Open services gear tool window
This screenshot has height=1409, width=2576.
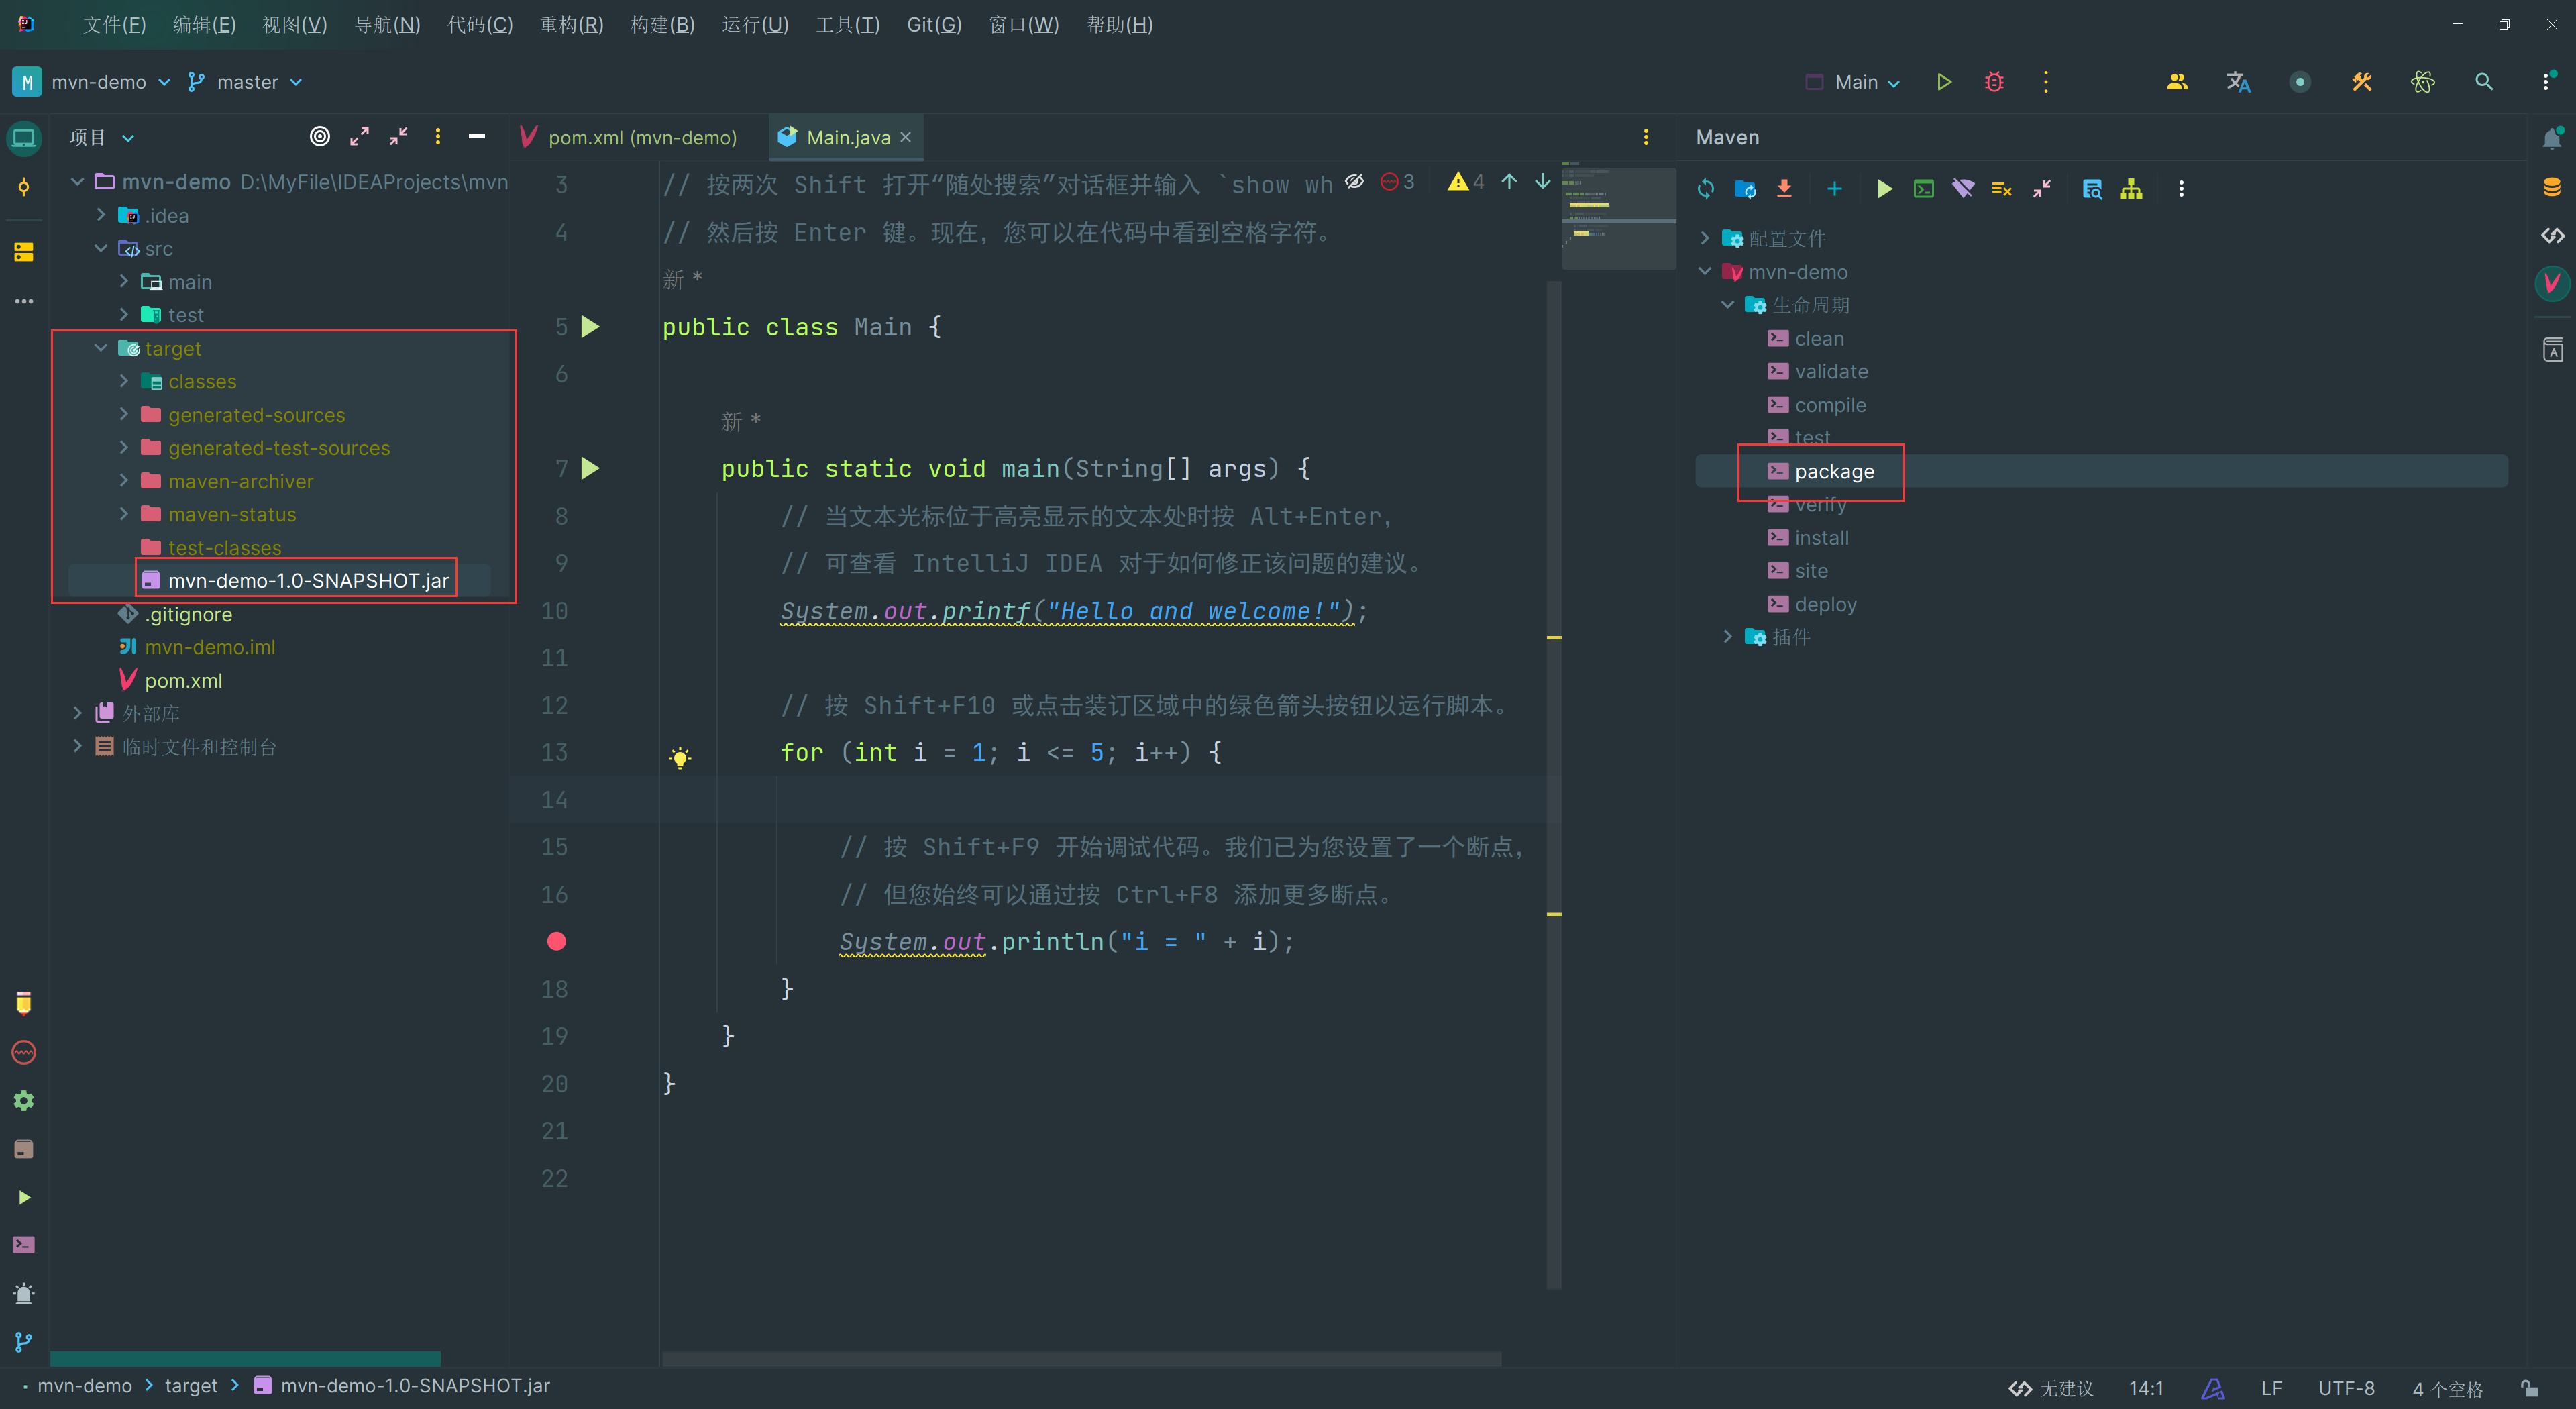click(x=24, y=1101)
